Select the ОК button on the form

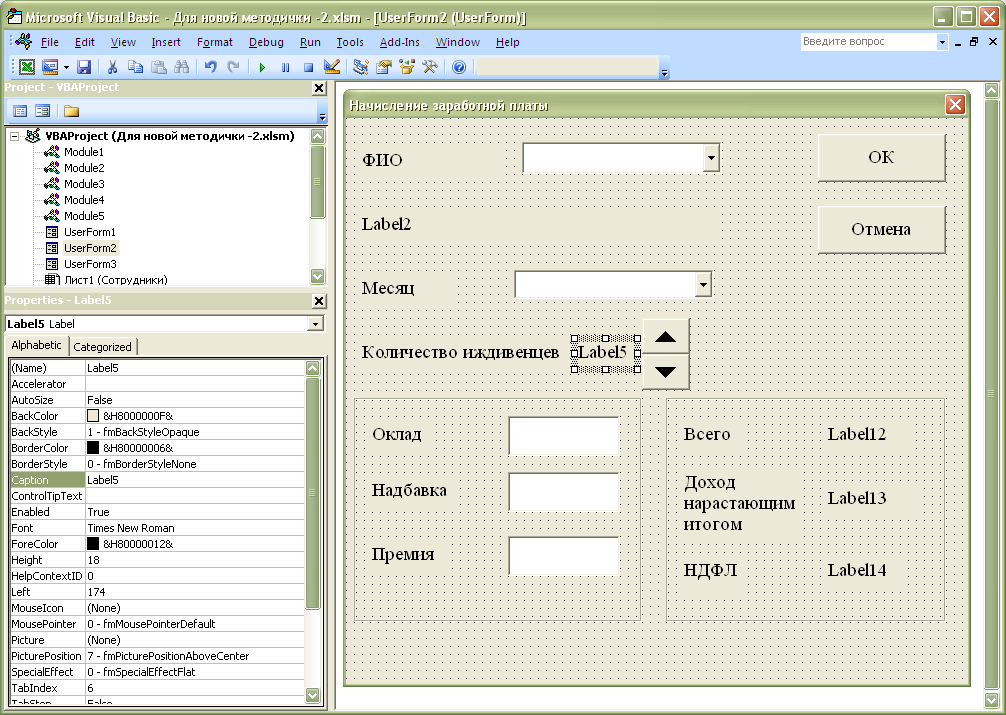[x=880, y=157]
